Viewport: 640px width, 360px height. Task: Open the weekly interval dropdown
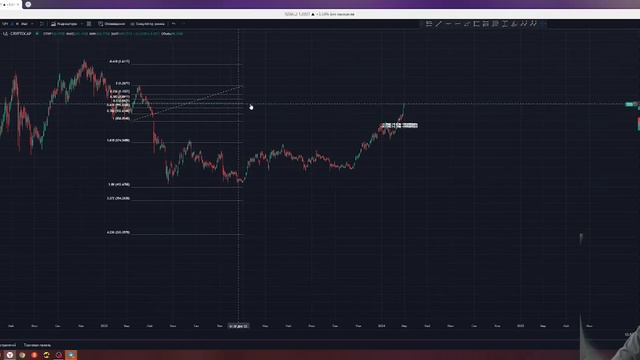pyautogui.click(x=24, y=24)
